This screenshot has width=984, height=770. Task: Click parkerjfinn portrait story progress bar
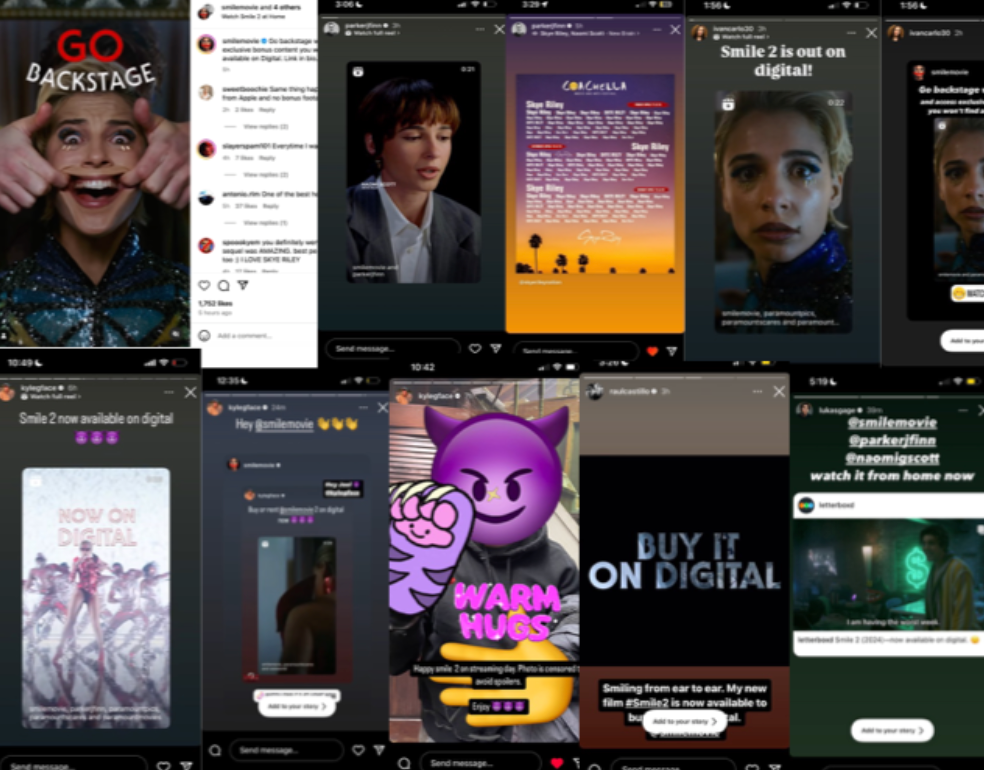tap(411, 18)
